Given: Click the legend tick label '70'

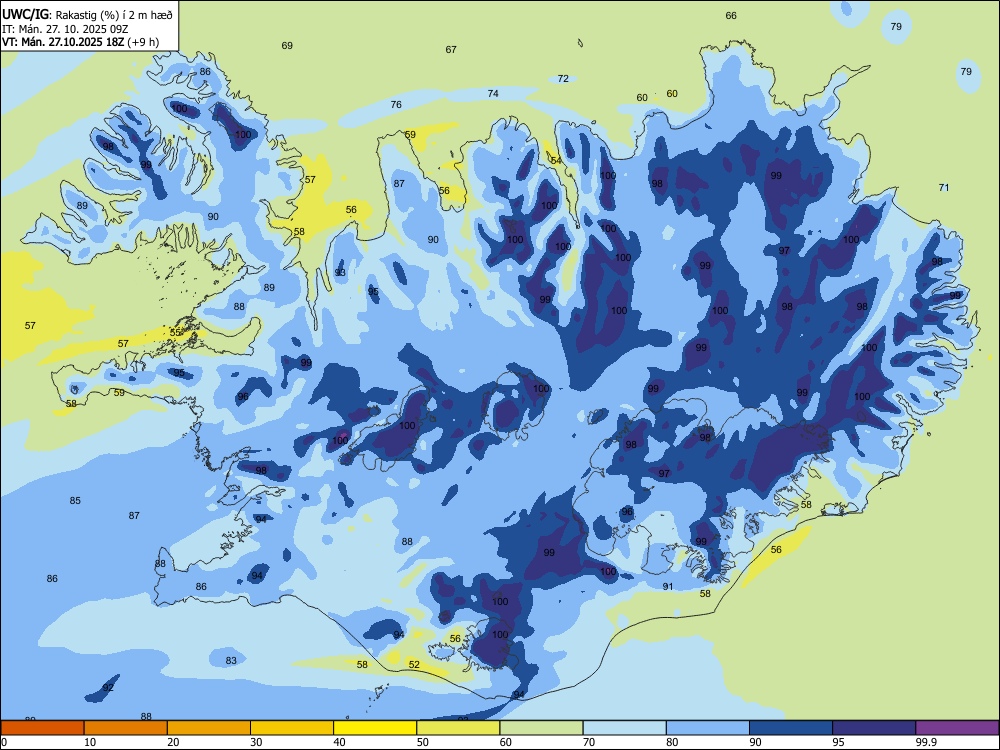Looking at the screenshot, I should click(x=589, y=742).
